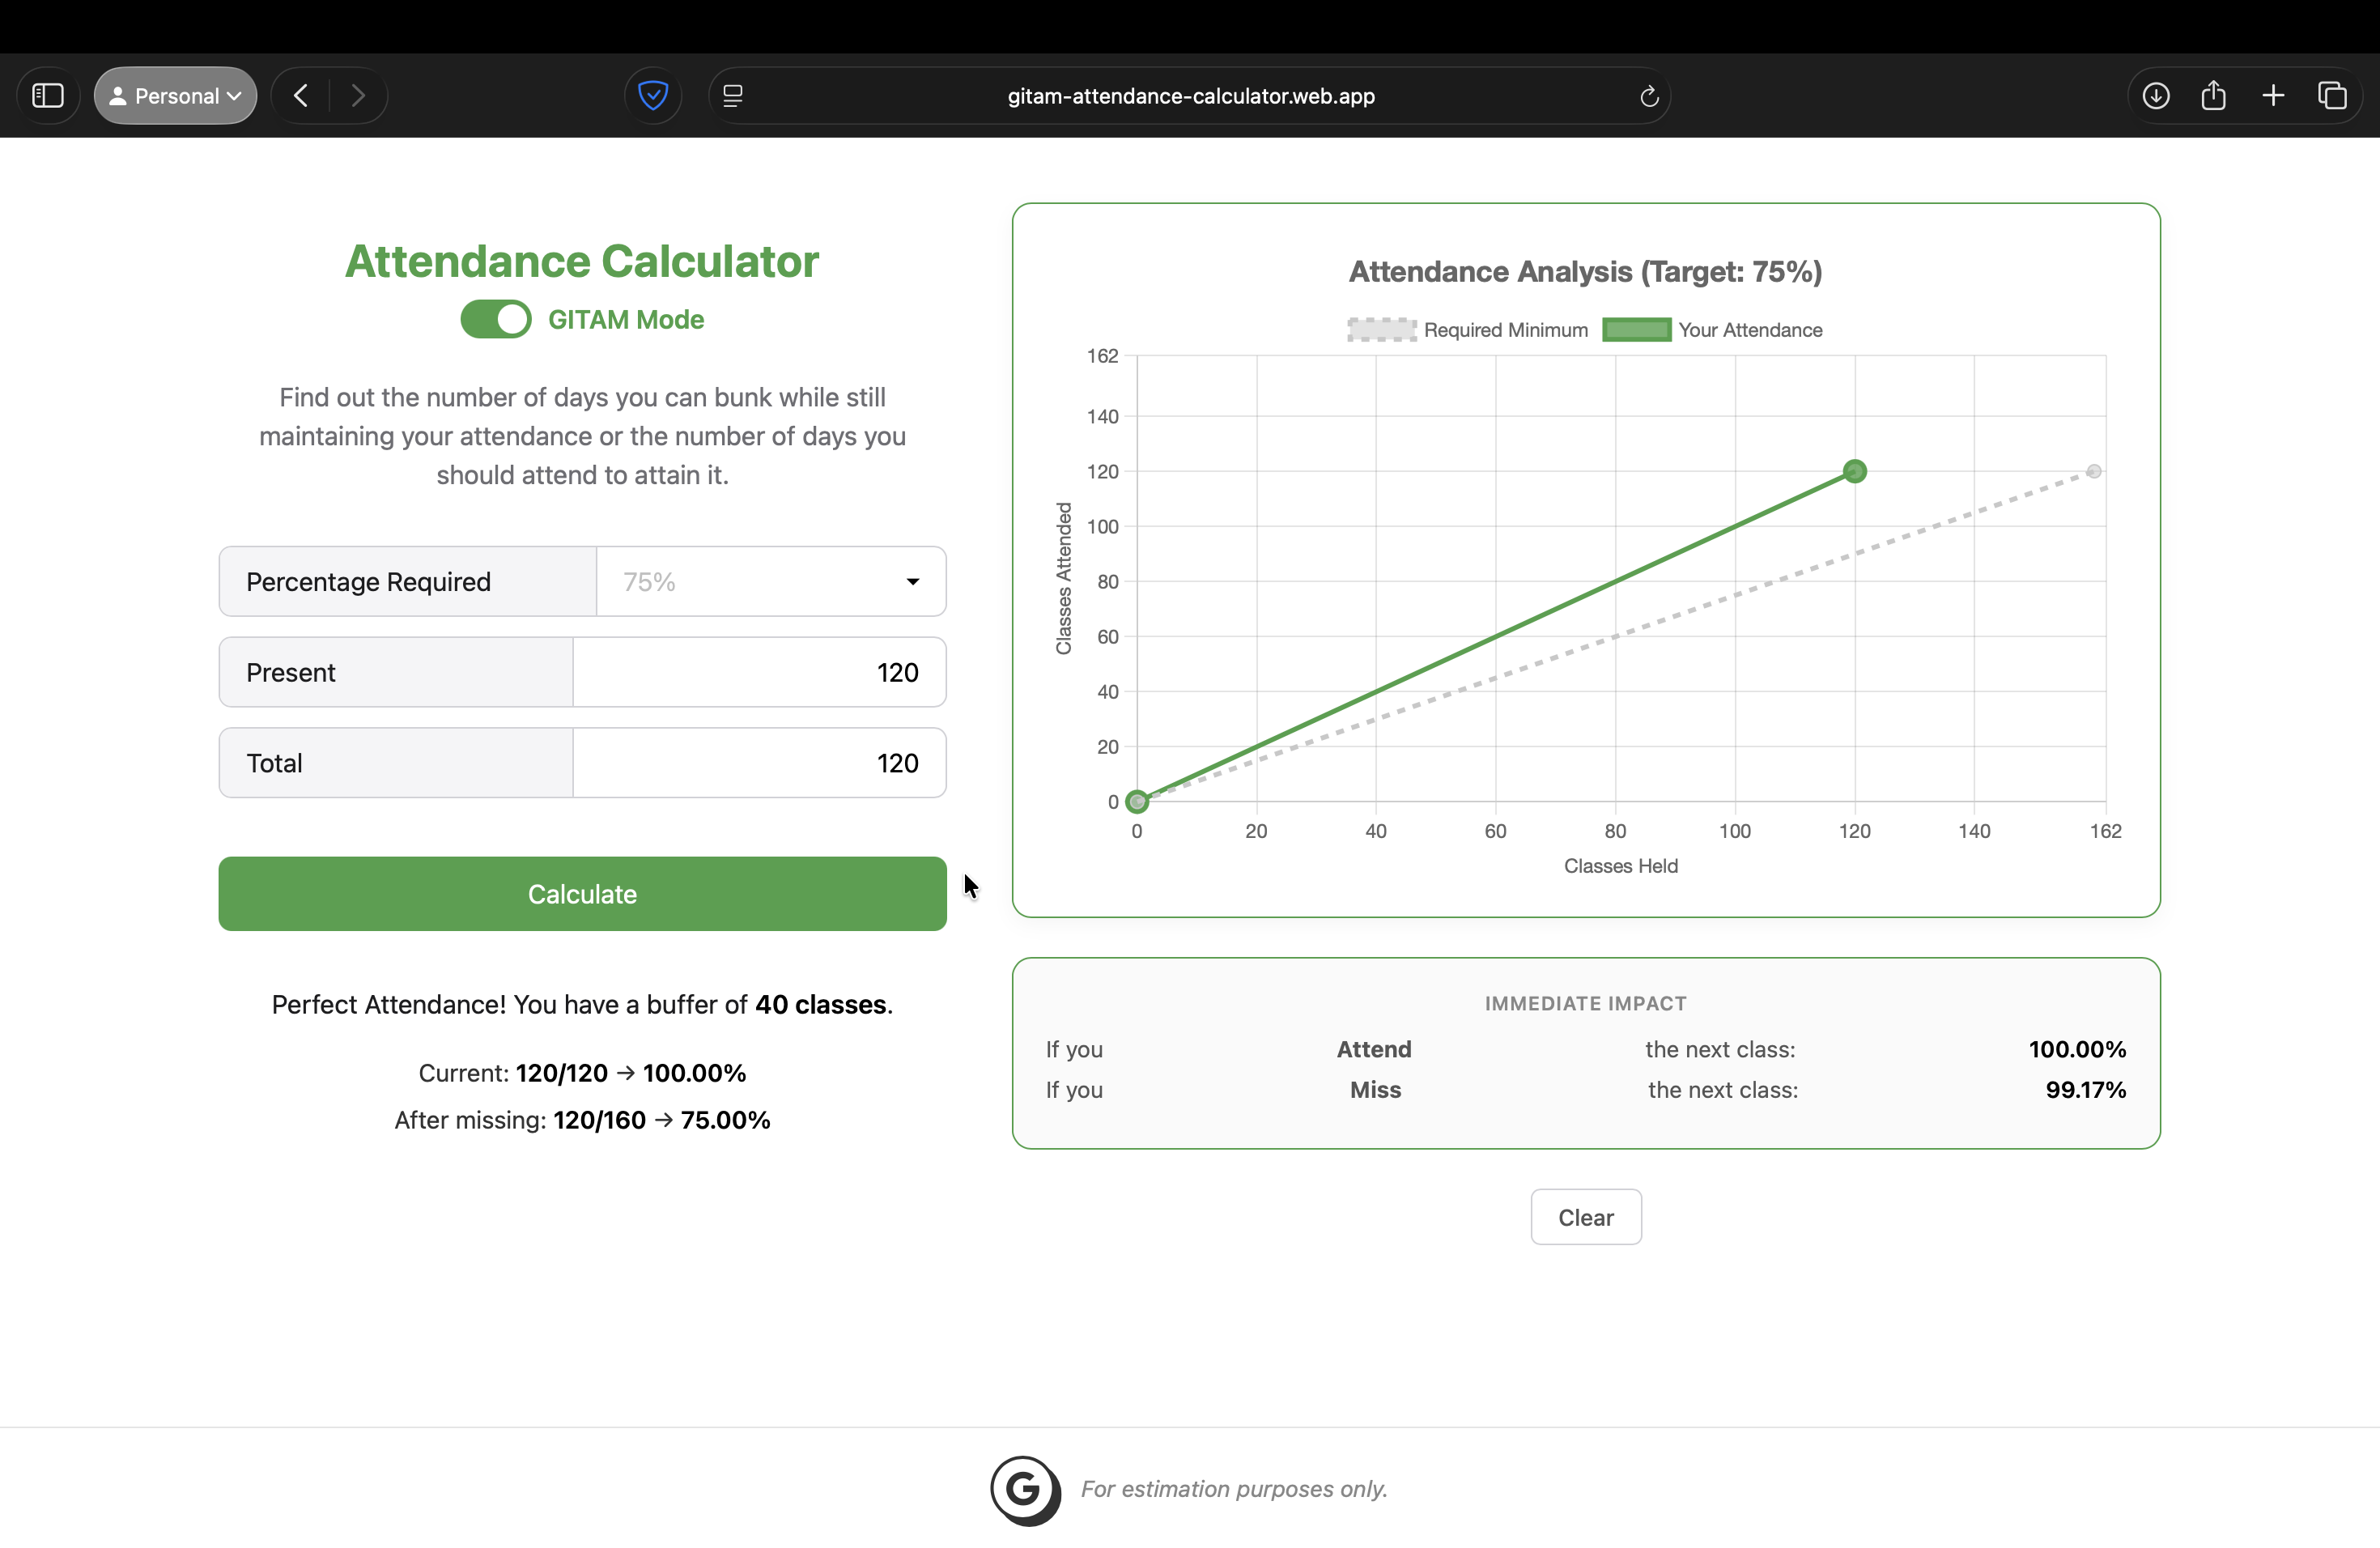
Task: Go forward to the next page
Action: coord(358,96)
